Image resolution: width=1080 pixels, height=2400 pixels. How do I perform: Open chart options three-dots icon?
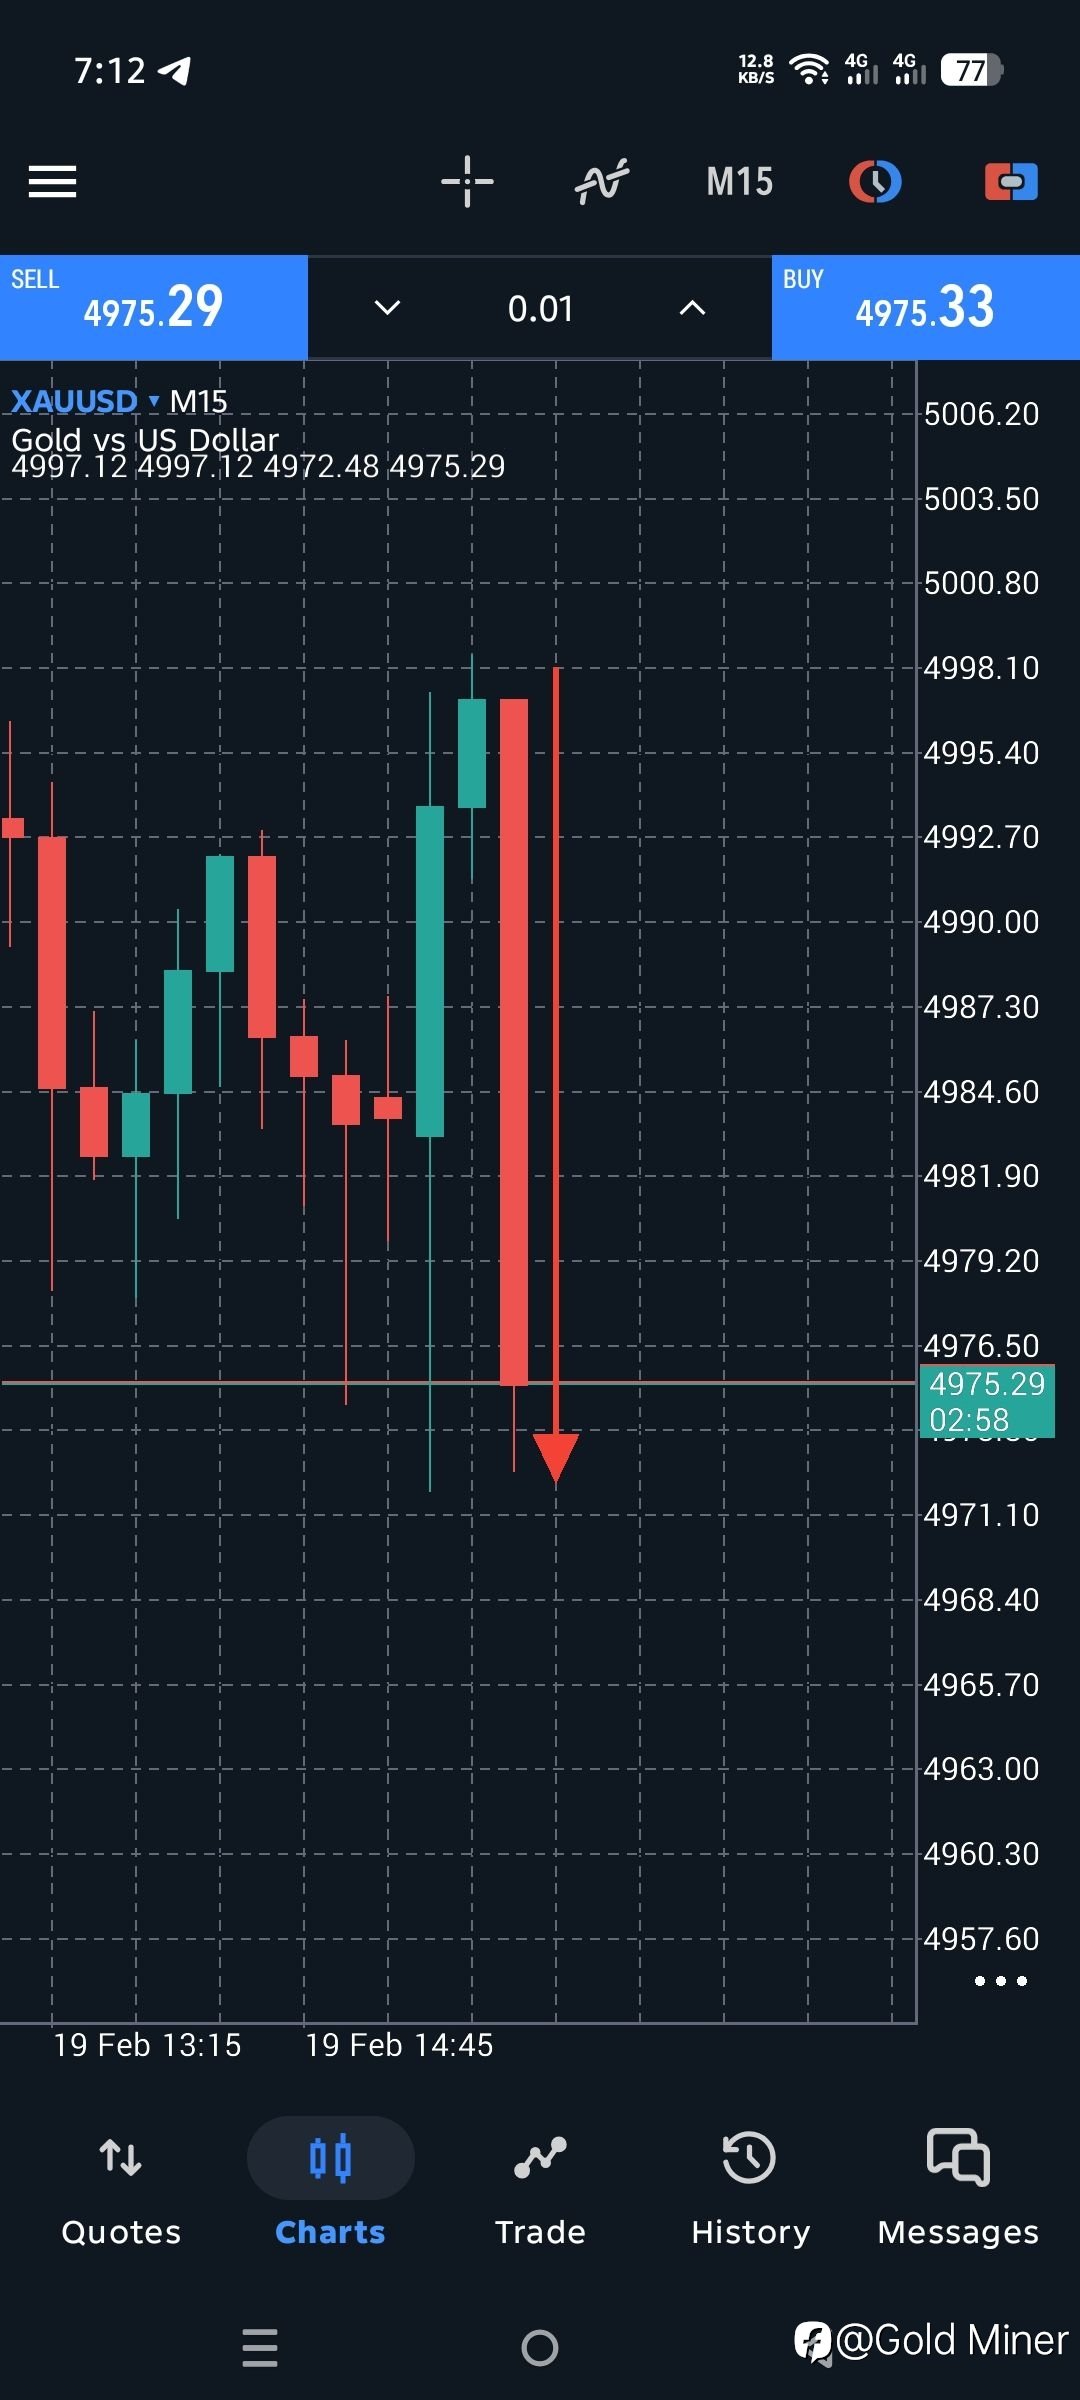[x=1000, y=1981]
